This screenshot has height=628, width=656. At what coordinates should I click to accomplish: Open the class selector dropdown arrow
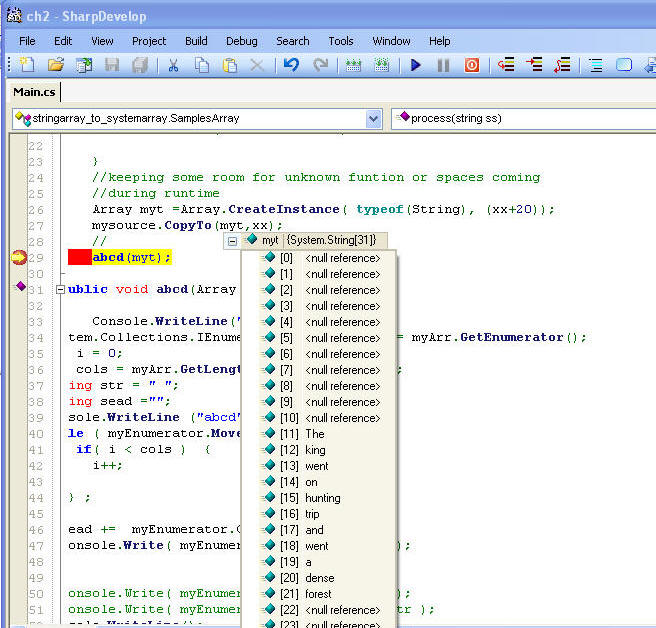click(374, 118)
